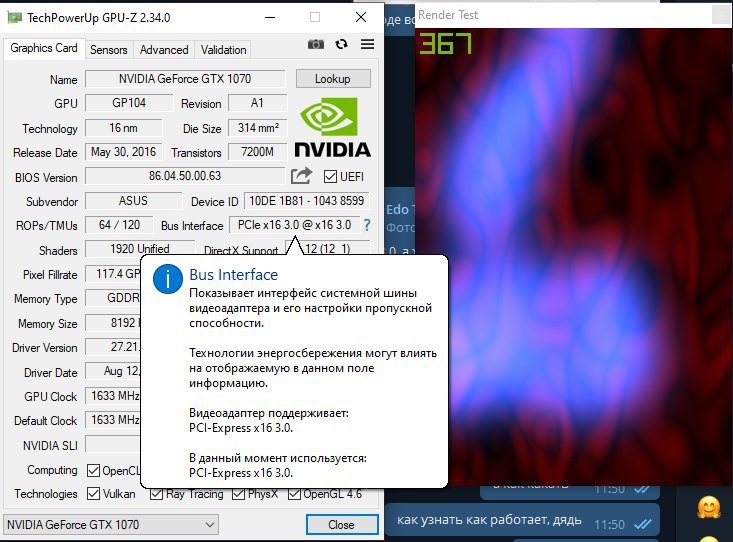Image resolution: width=733 pixels, height=542 pixels.
Task: Toggle the Ray Tracing checkbox
Action: pos(157,494)
